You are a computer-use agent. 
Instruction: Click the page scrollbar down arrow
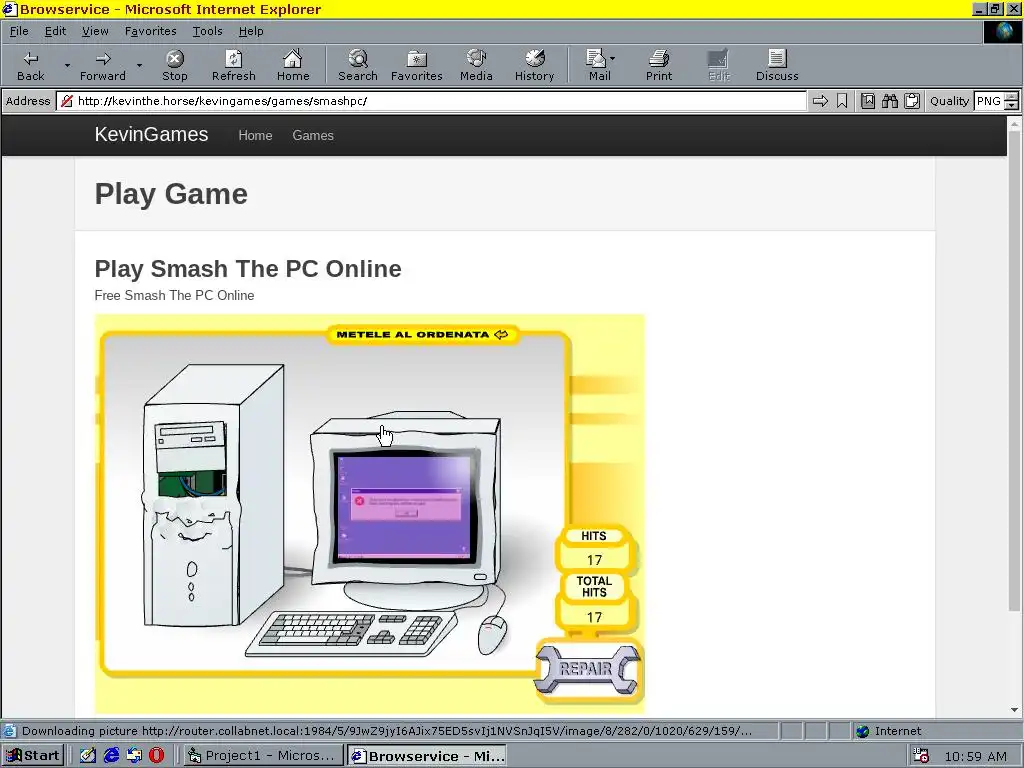pos(1014,710)
